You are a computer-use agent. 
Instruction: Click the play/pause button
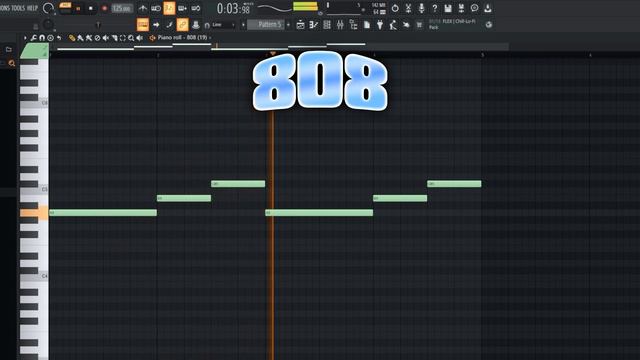tap(78, 8)
